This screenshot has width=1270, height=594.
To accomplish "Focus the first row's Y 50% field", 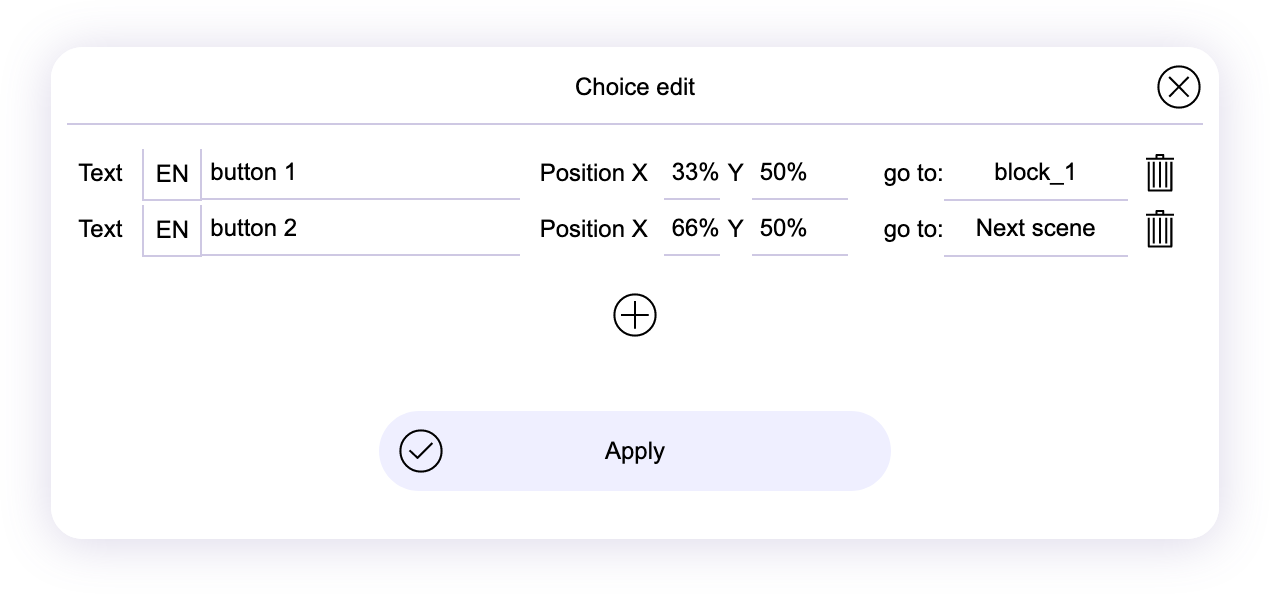I will coord(798,173).
